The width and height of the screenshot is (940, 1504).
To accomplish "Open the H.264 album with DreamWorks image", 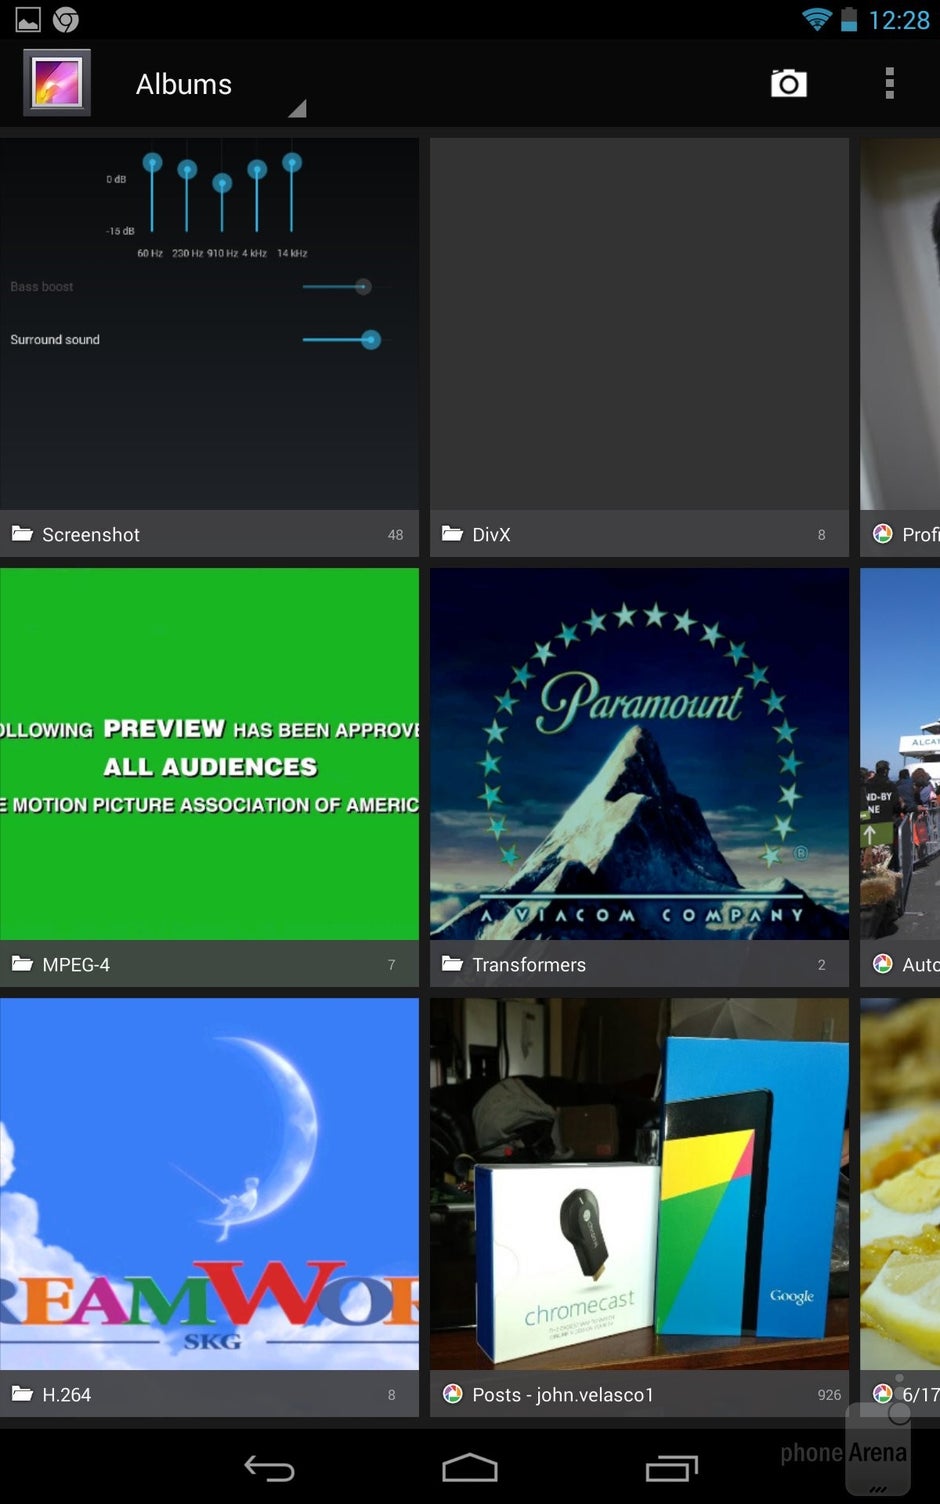I will [x=209, y=1184].
